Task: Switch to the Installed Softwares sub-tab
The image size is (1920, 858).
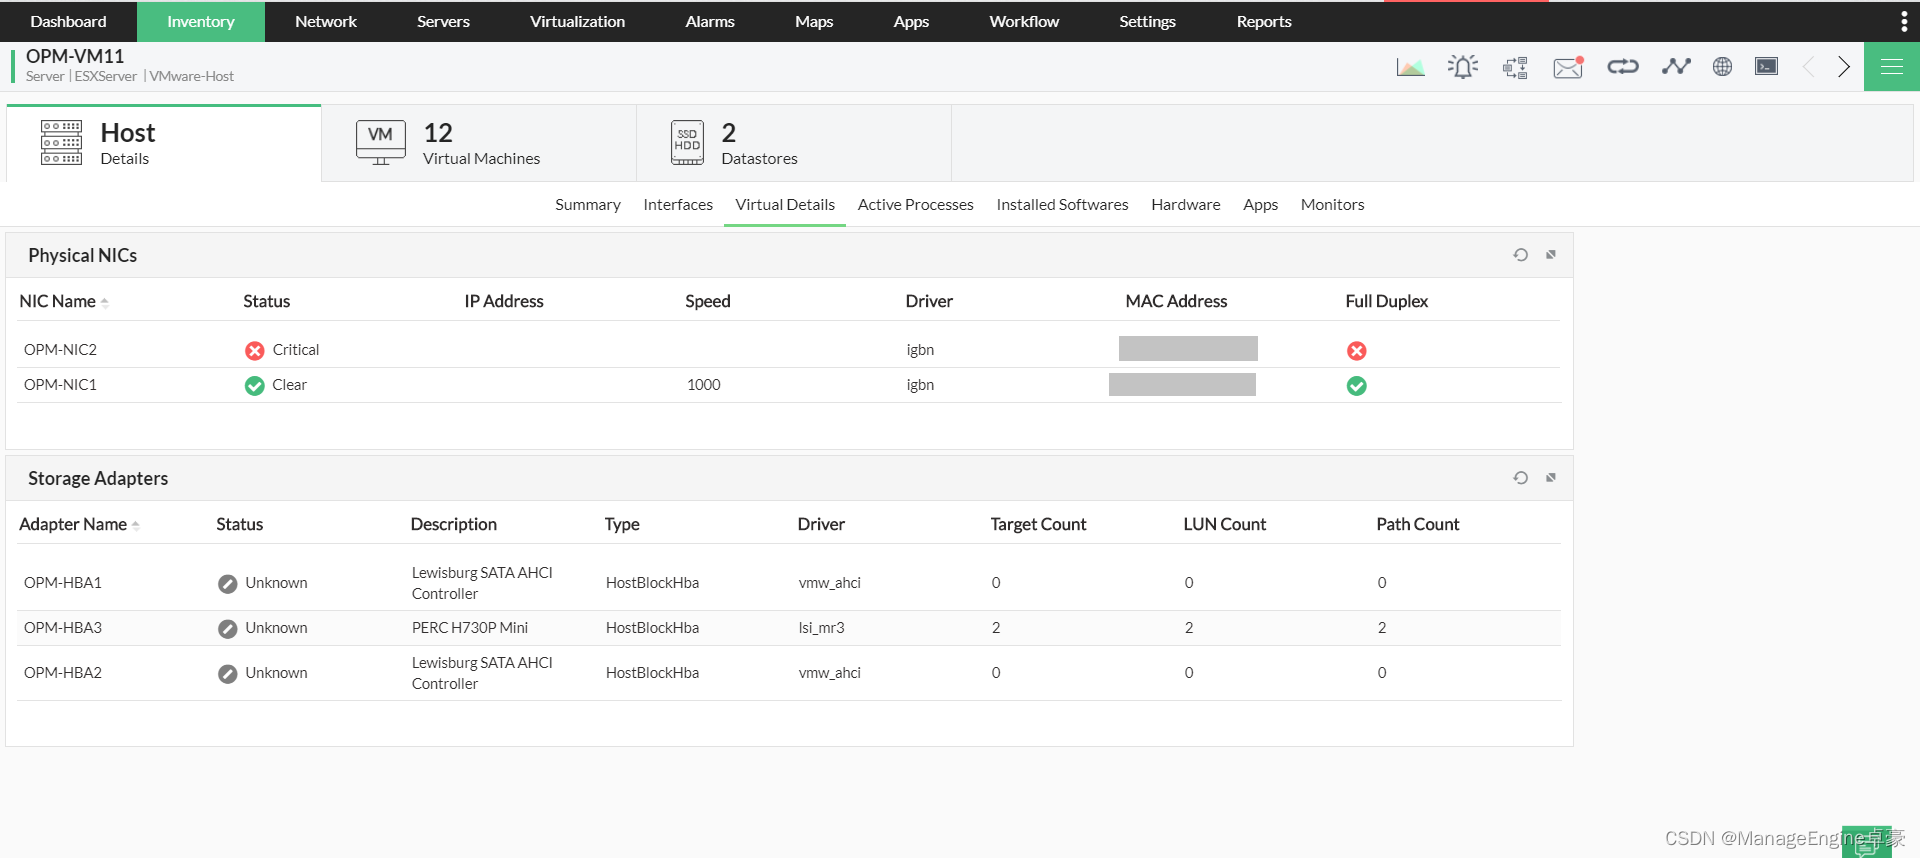Action: tap(1062, 204)
